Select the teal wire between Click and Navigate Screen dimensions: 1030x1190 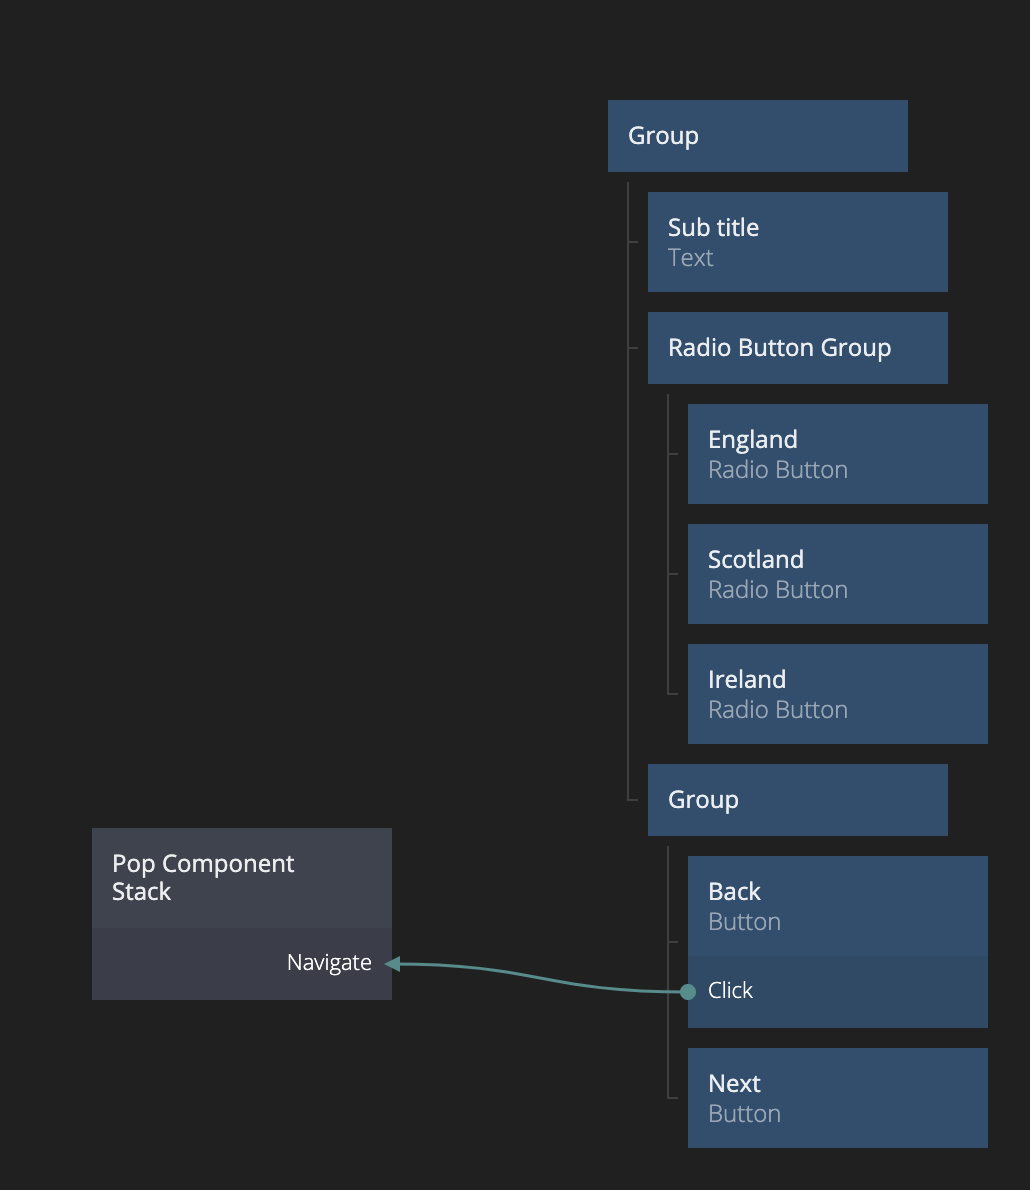click(x=540, y=977)
